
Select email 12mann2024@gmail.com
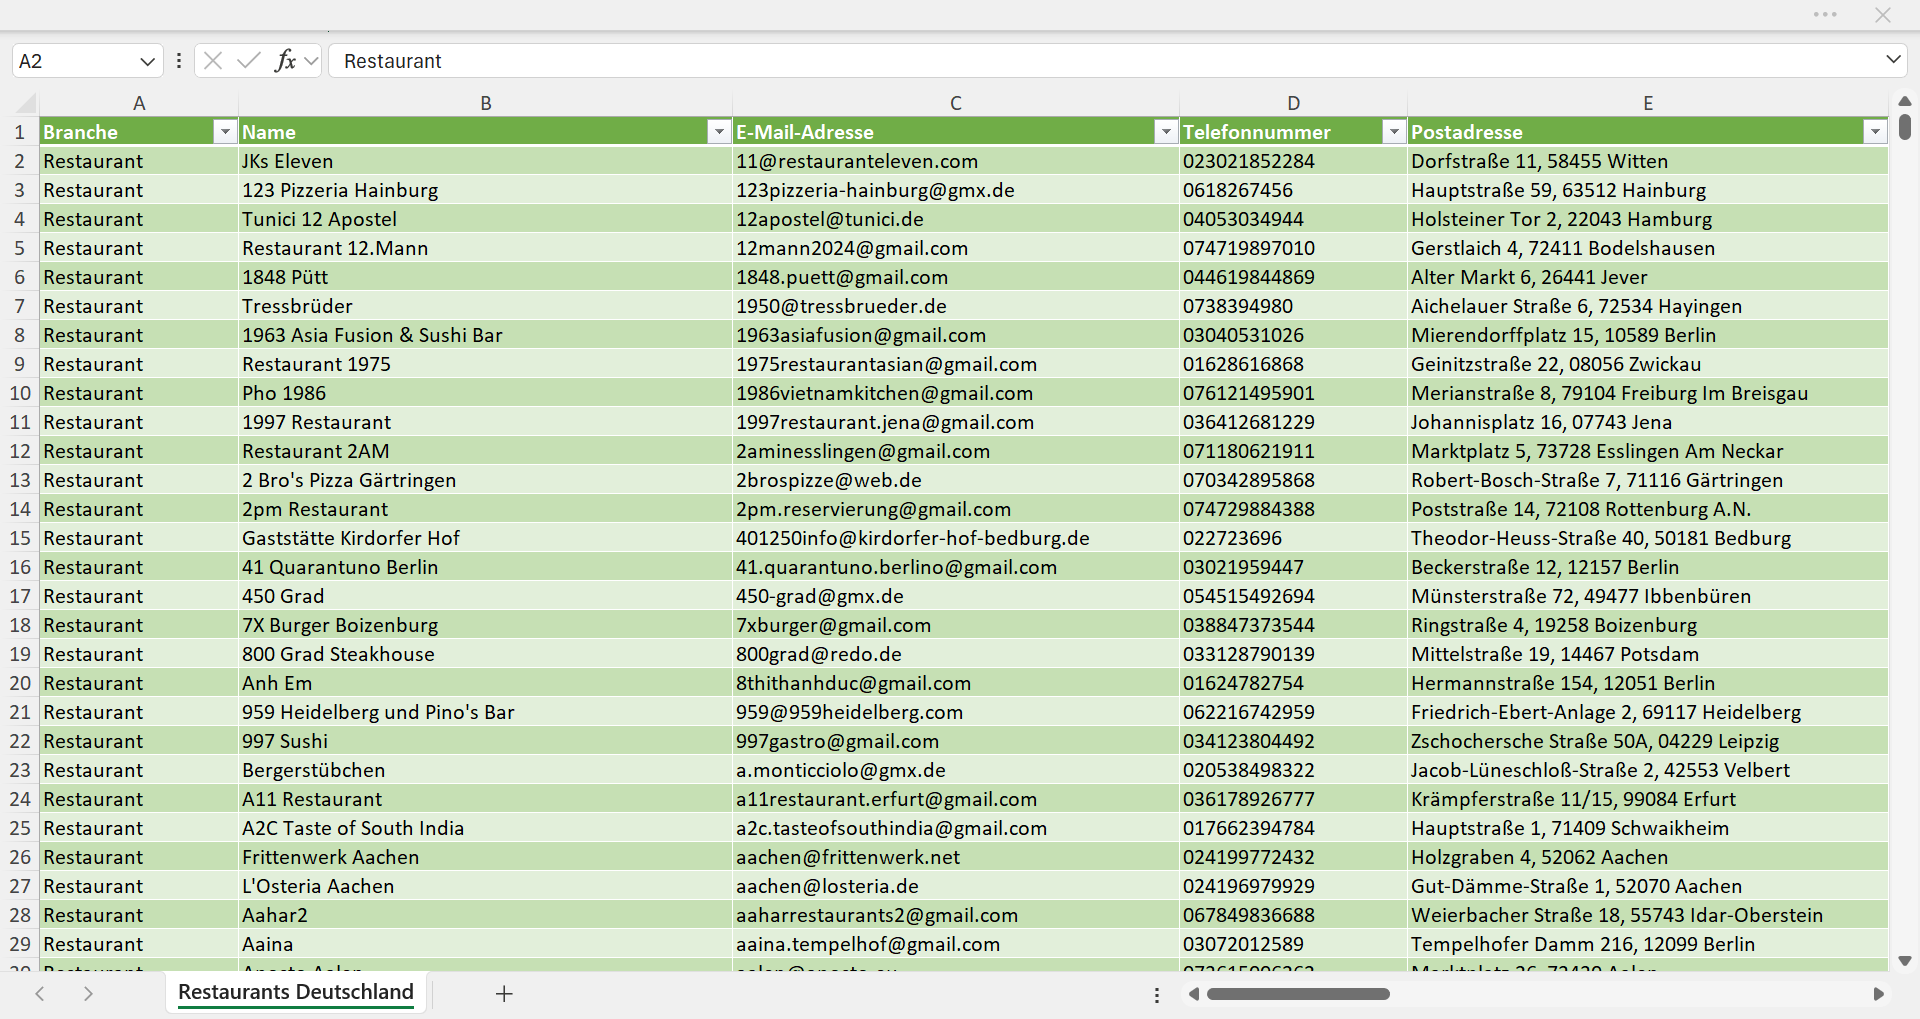point(956,248)
